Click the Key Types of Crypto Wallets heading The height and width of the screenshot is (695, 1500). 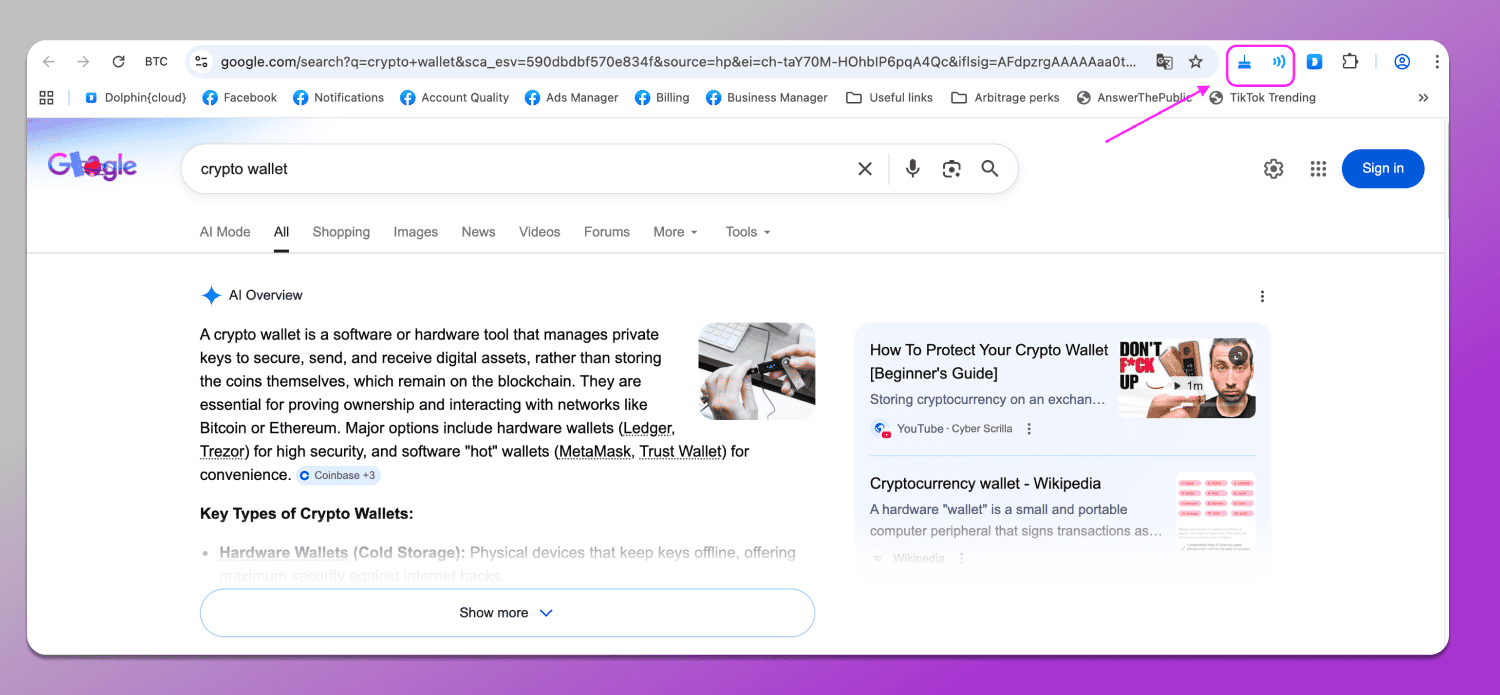pos(306,514)
